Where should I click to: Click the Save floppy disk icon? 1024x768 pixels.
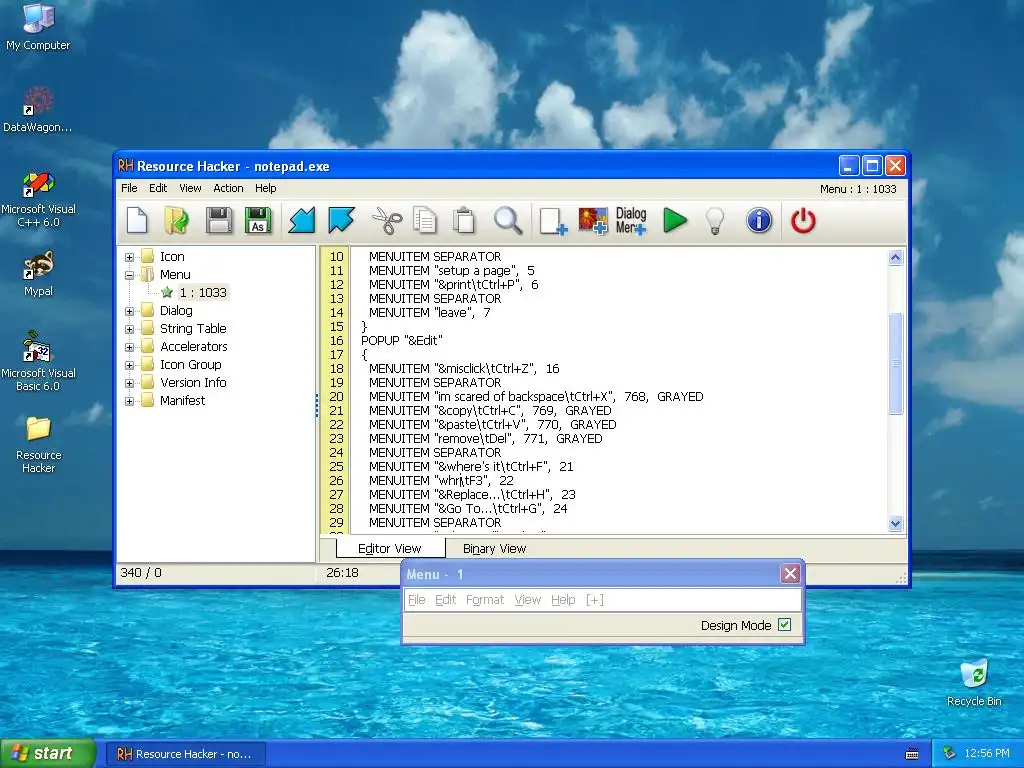tap(218, 220)
